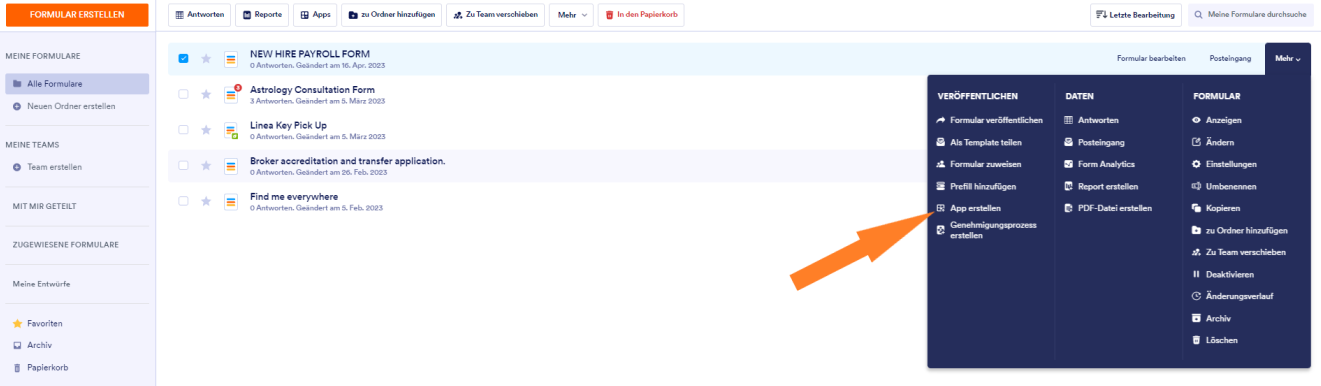This screenshot has width=1321, height=386.
Task: Choose App erstellen from menu
Action: coord(967,208)
